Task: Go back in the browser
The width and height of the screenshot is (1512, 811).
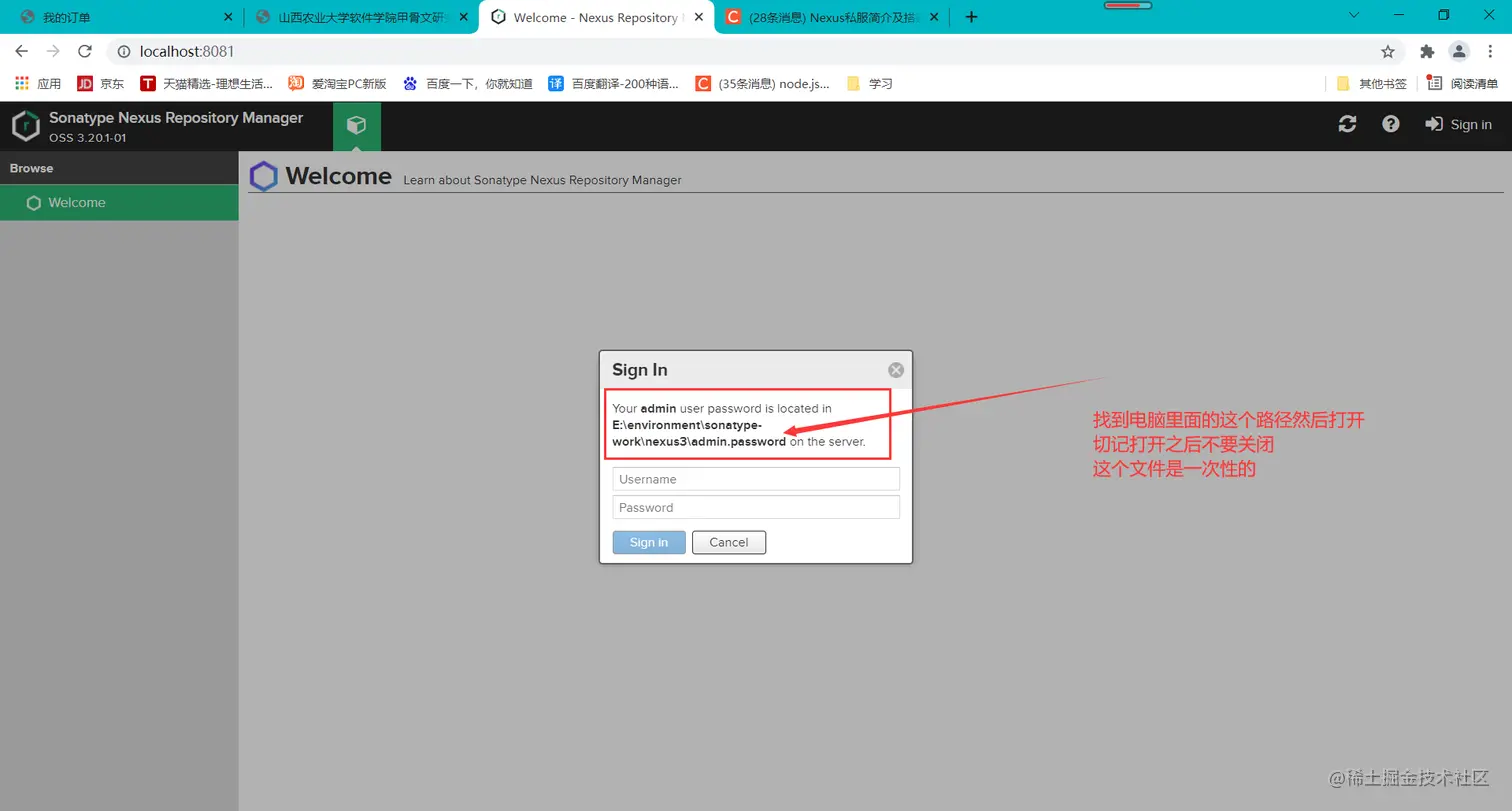Action: pyautogui.click(x=22, y=51)
